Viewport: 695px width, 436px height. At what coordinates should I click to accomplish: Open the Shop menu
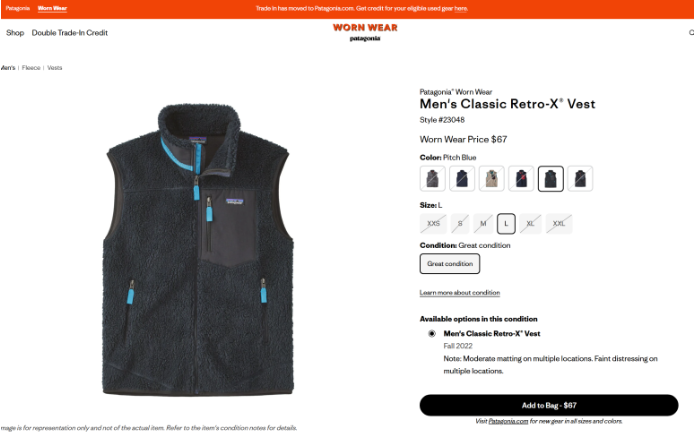pyautogui.click(x=15, y=33)
